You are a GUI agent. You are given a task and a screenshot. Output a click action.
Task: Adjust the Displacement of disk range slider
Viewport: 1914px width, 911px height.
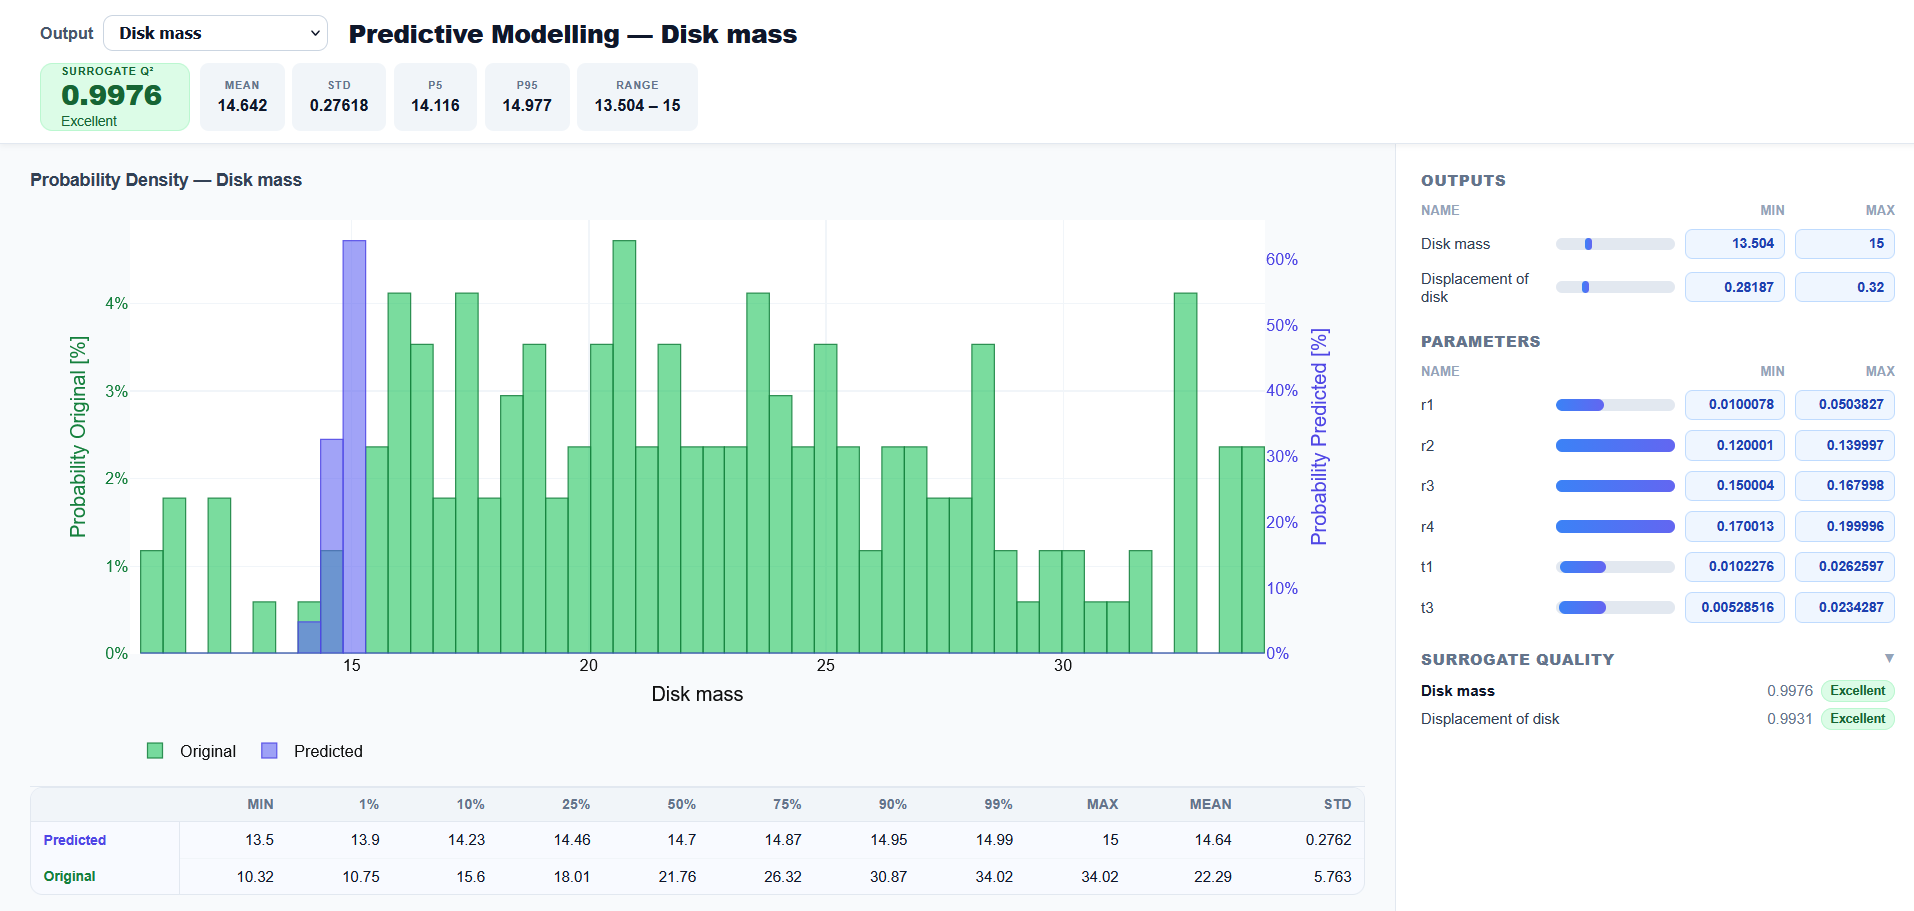click(x=1614, y=287)
